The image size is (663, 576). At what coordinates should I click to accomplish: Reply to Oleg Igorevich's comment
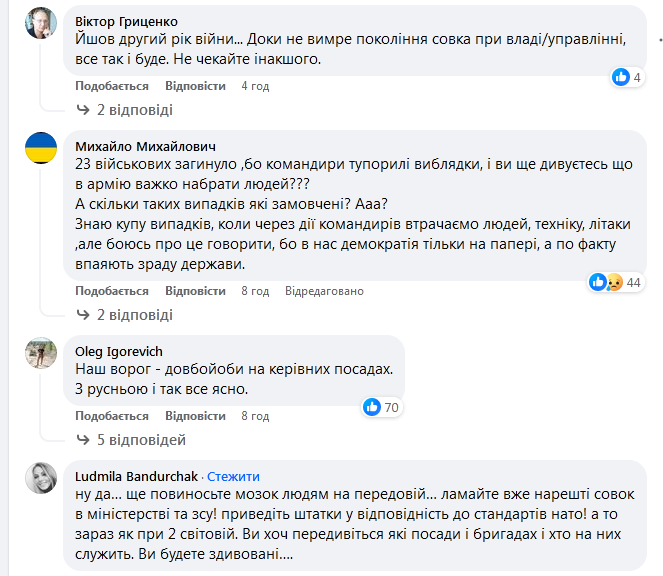click(x=195, y=415)
